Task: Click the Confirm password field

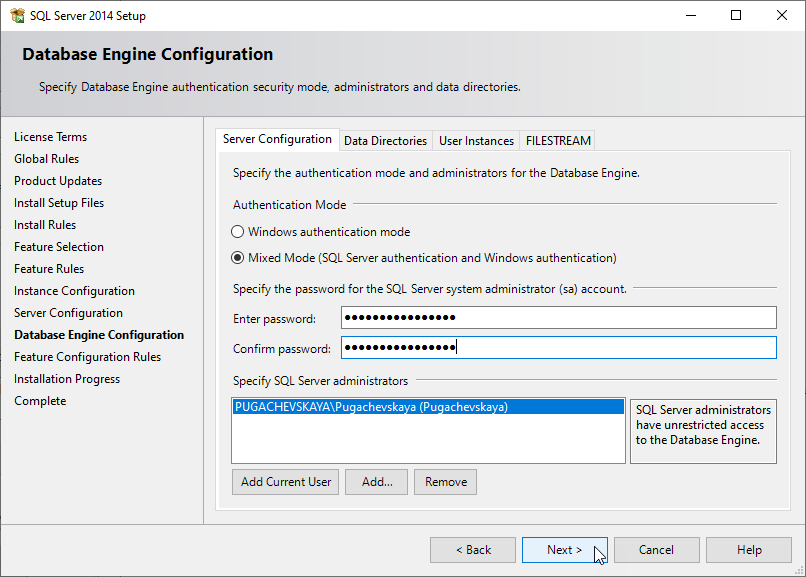Action: pyautogui.click(x=558, y=348)
